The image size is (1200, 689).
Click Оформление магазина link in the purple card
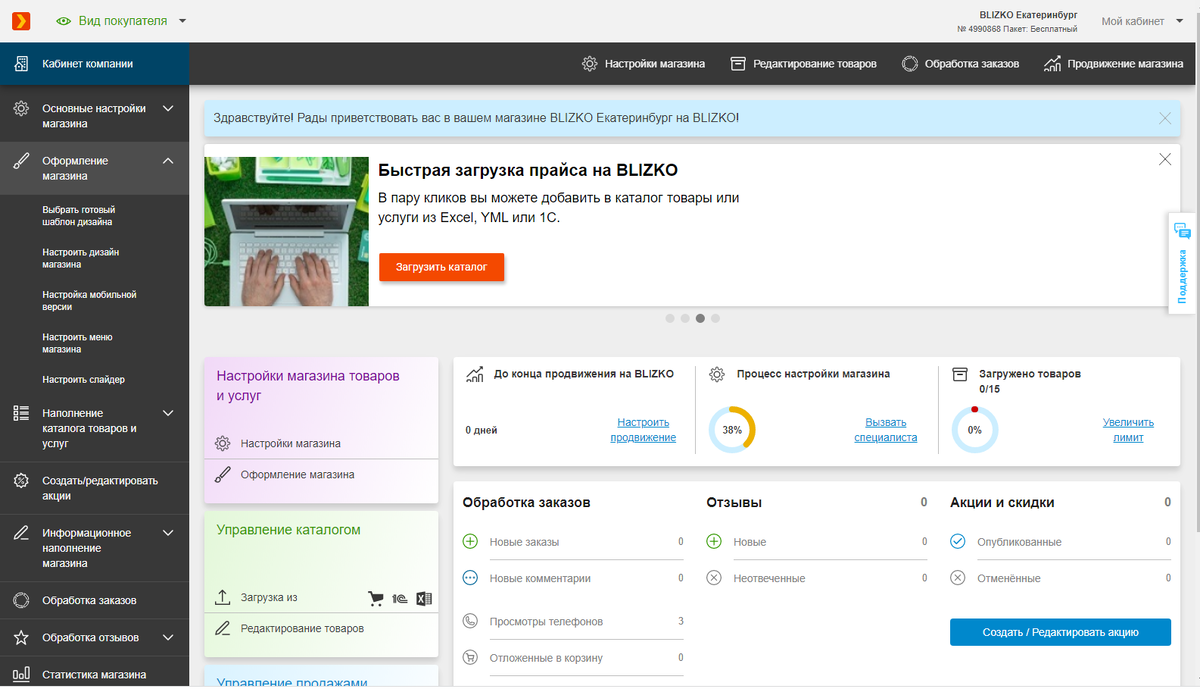click(297, 474)
